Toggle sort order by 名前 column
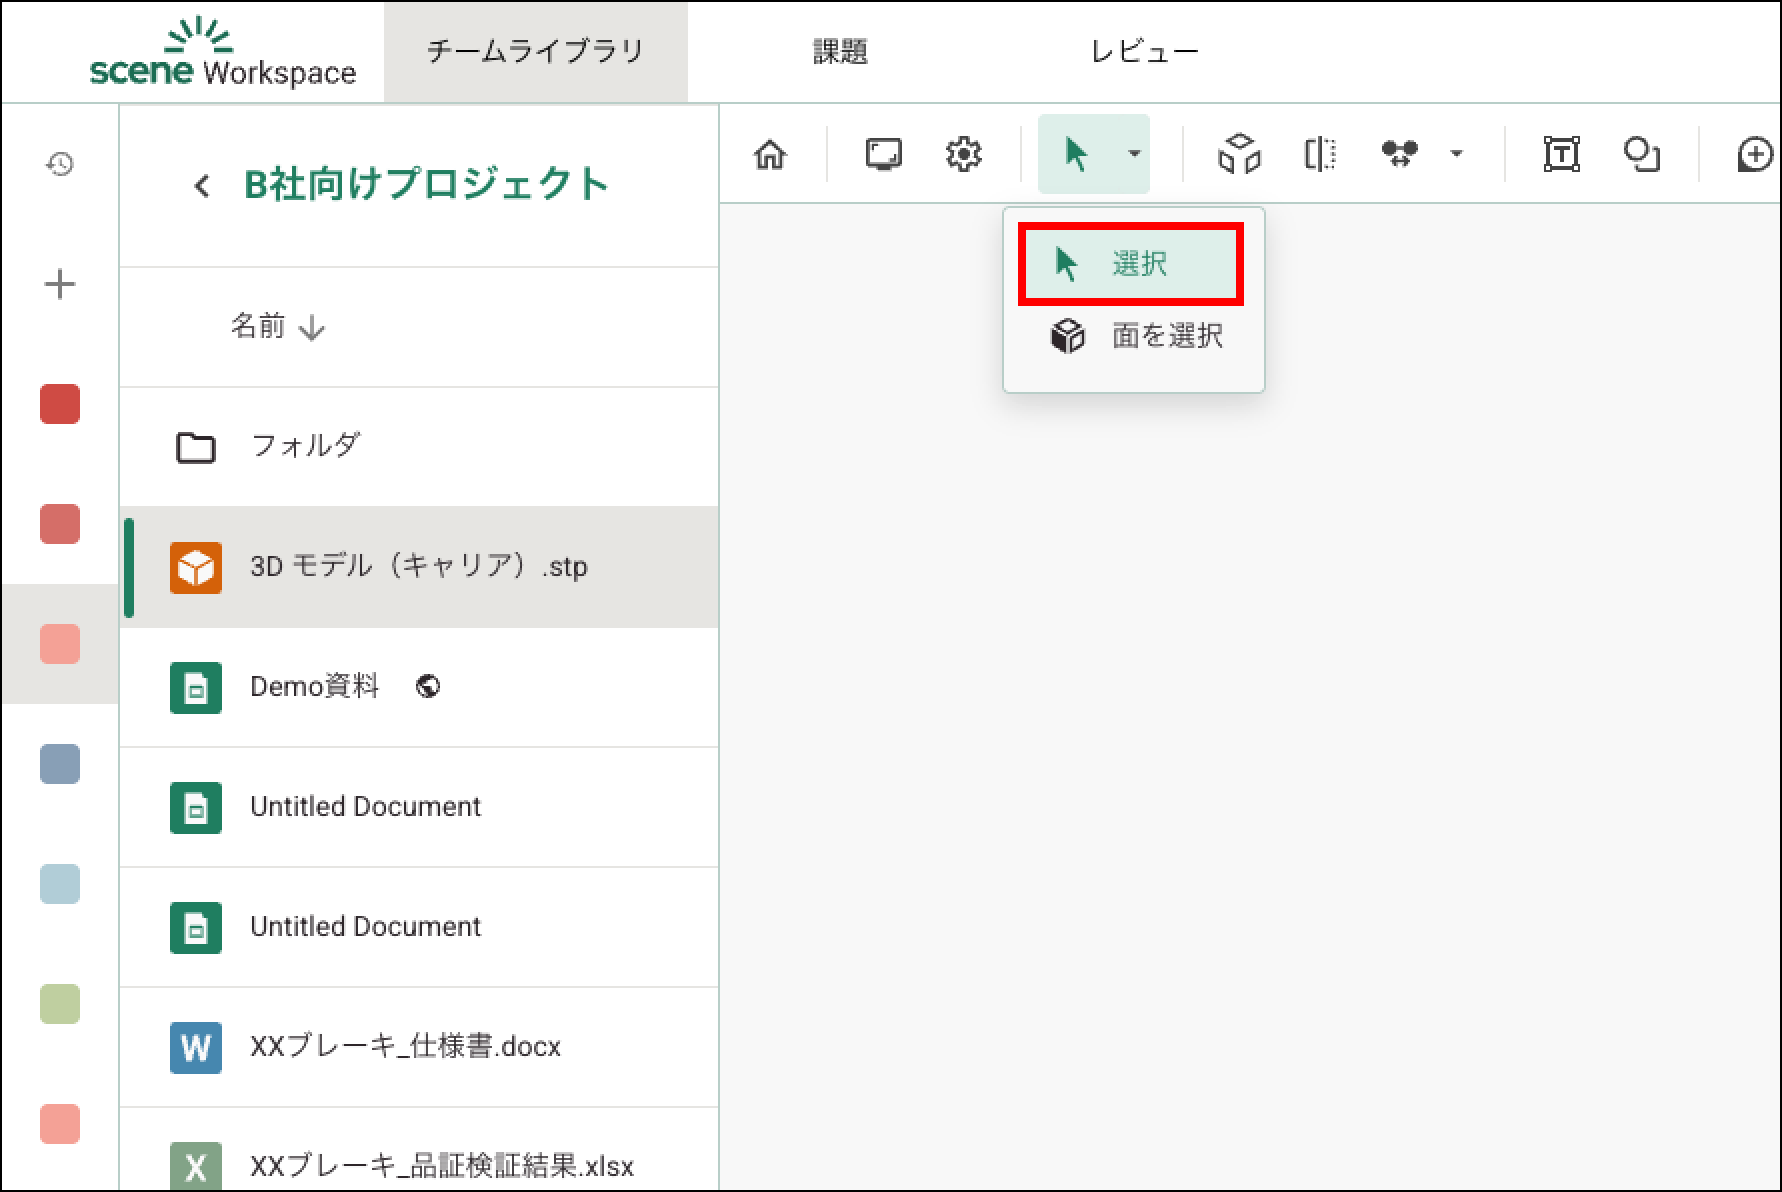 coord(277,327)
